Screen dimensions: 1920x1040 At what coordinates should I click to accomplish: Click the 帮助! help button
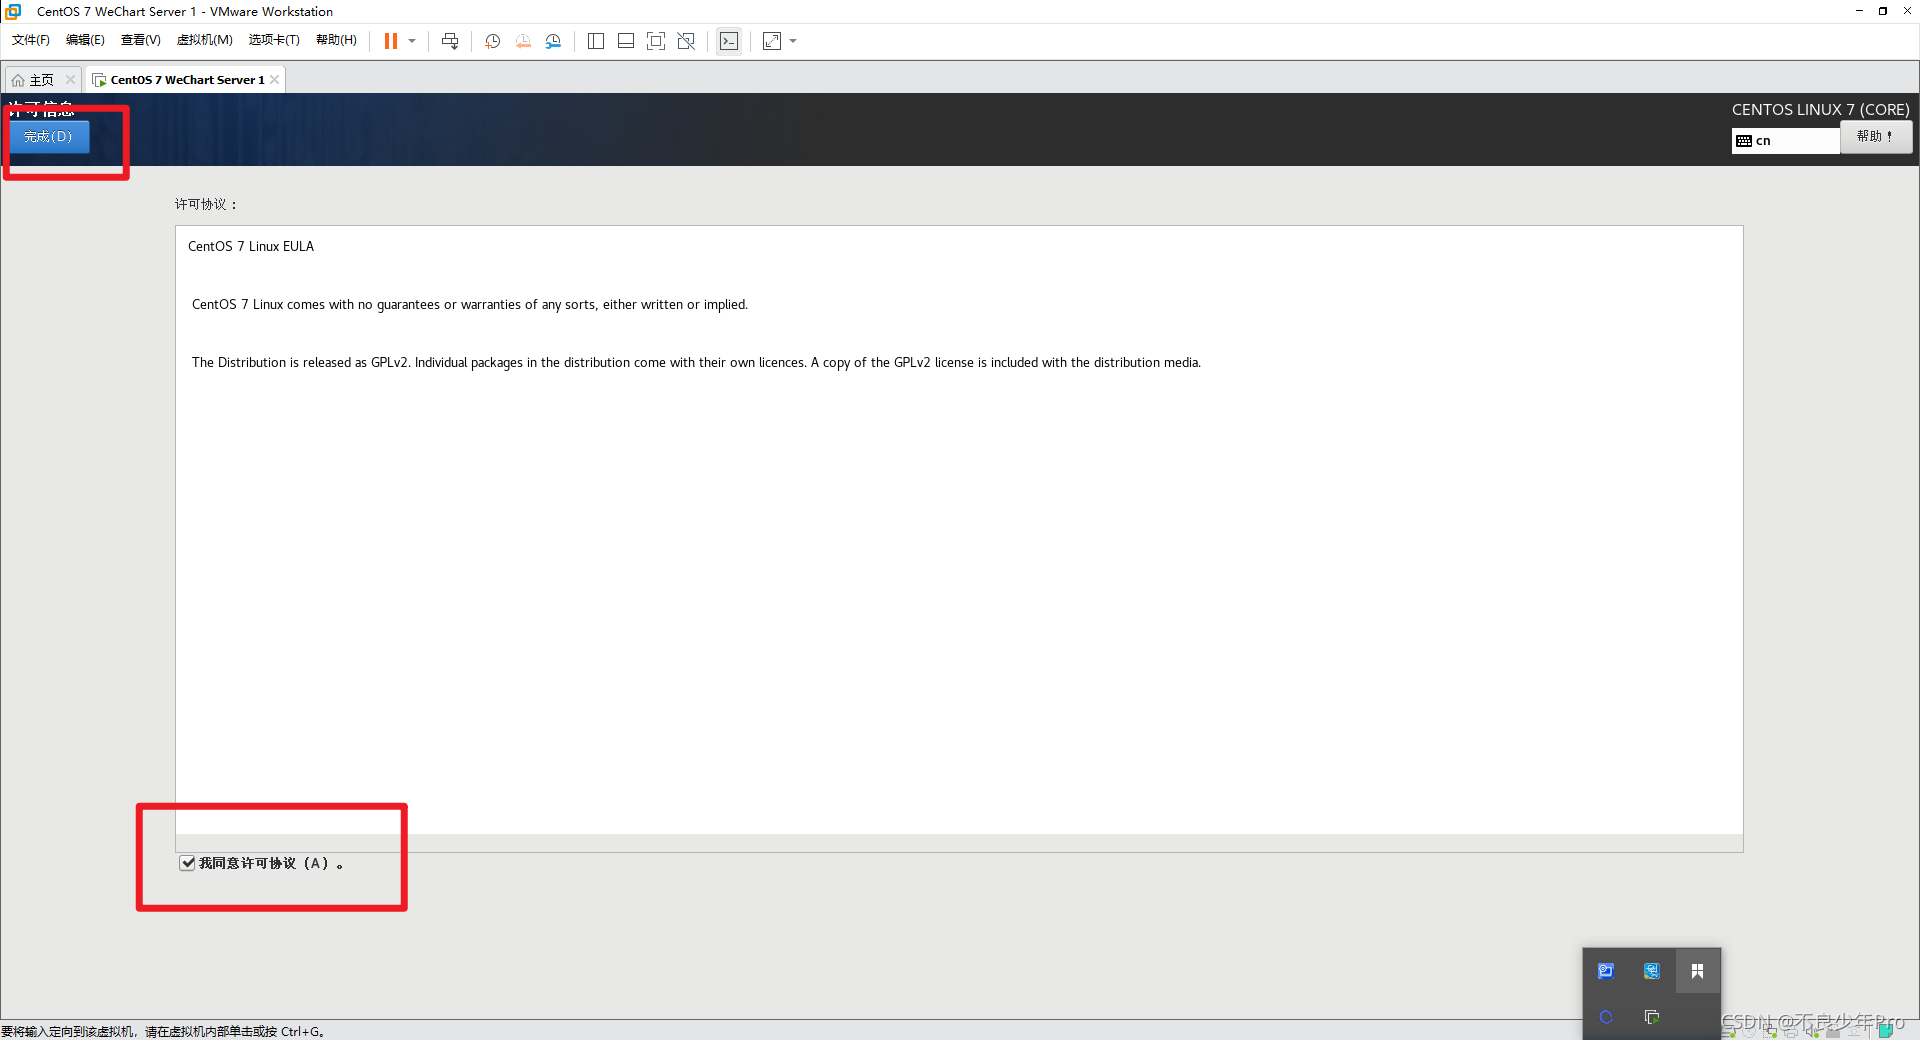point(1876,137)
